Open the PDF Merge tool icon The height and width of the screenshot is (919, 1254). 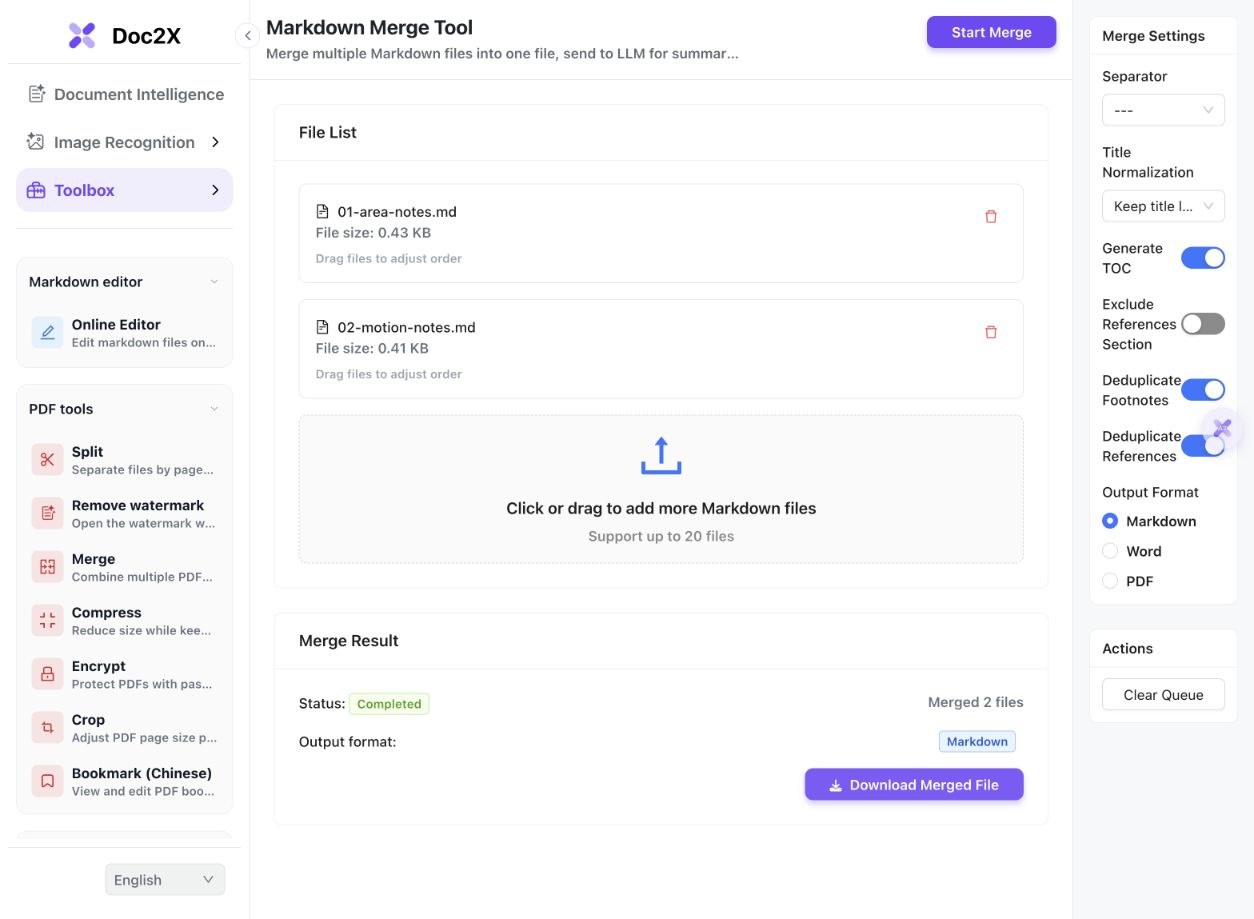[47, 567]
